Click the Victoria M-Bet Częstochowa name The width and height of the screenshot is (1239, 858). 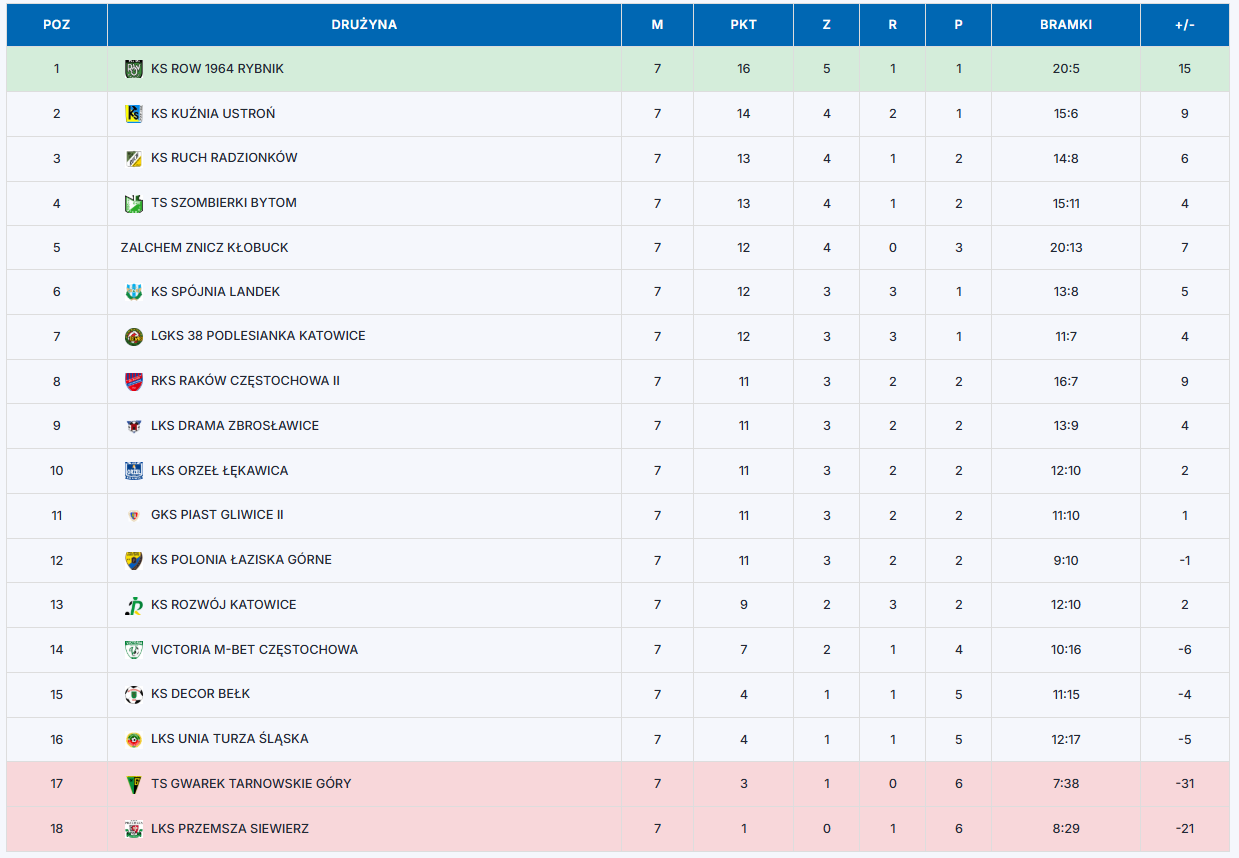(254, 650)
